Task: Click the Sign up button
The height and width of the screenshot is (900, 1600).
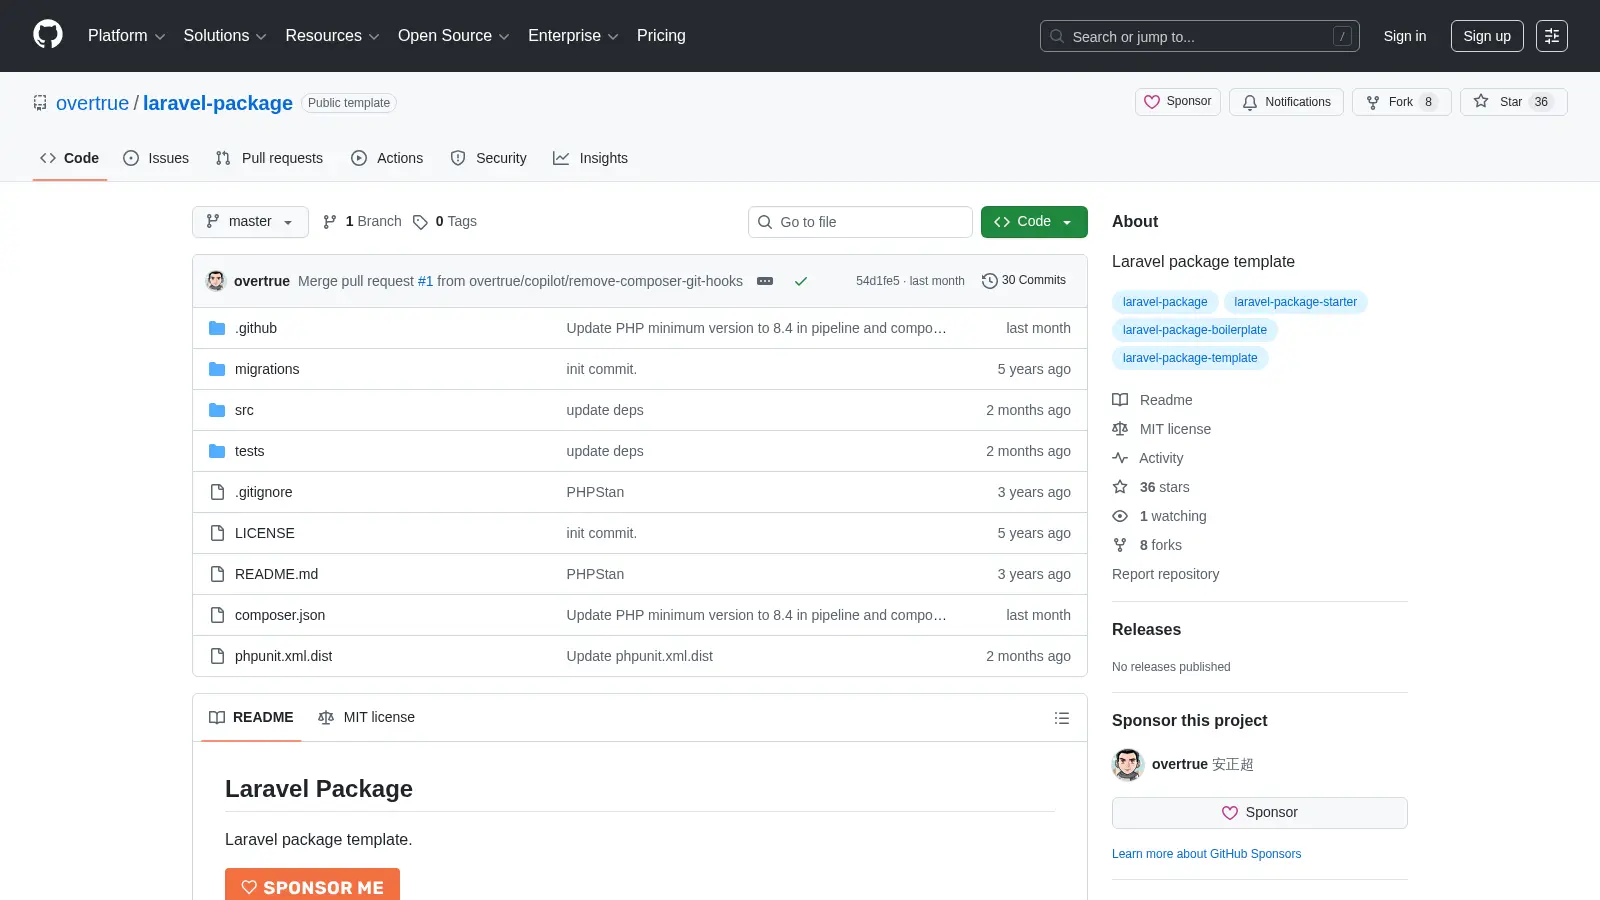Action: [1487, 36]
